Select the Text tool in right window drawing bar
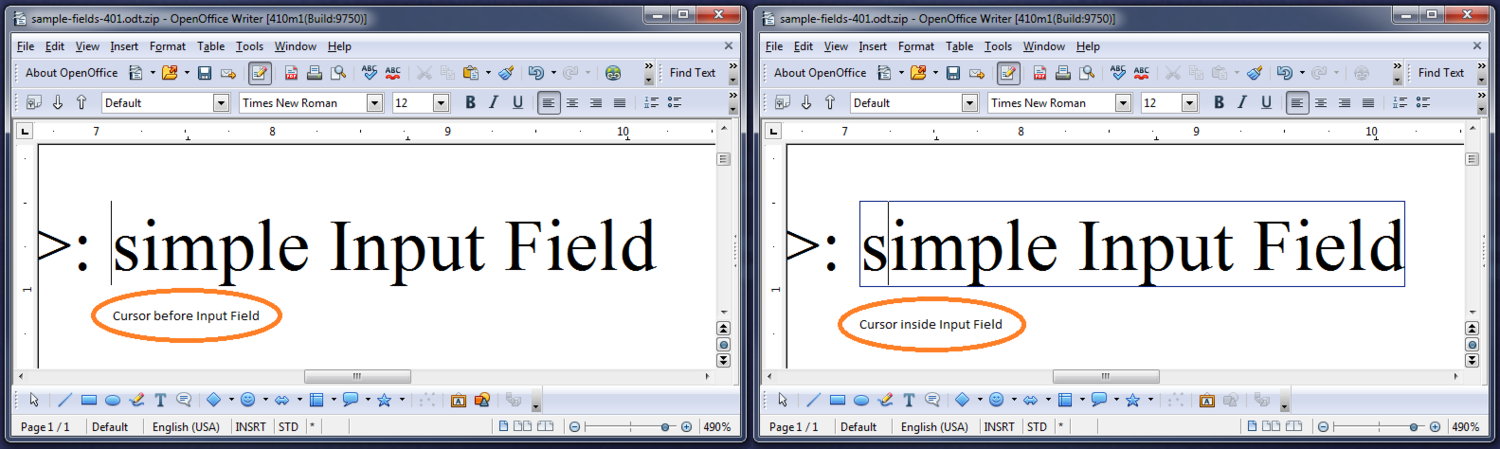 pyautogui.click(x=908, y=400)
